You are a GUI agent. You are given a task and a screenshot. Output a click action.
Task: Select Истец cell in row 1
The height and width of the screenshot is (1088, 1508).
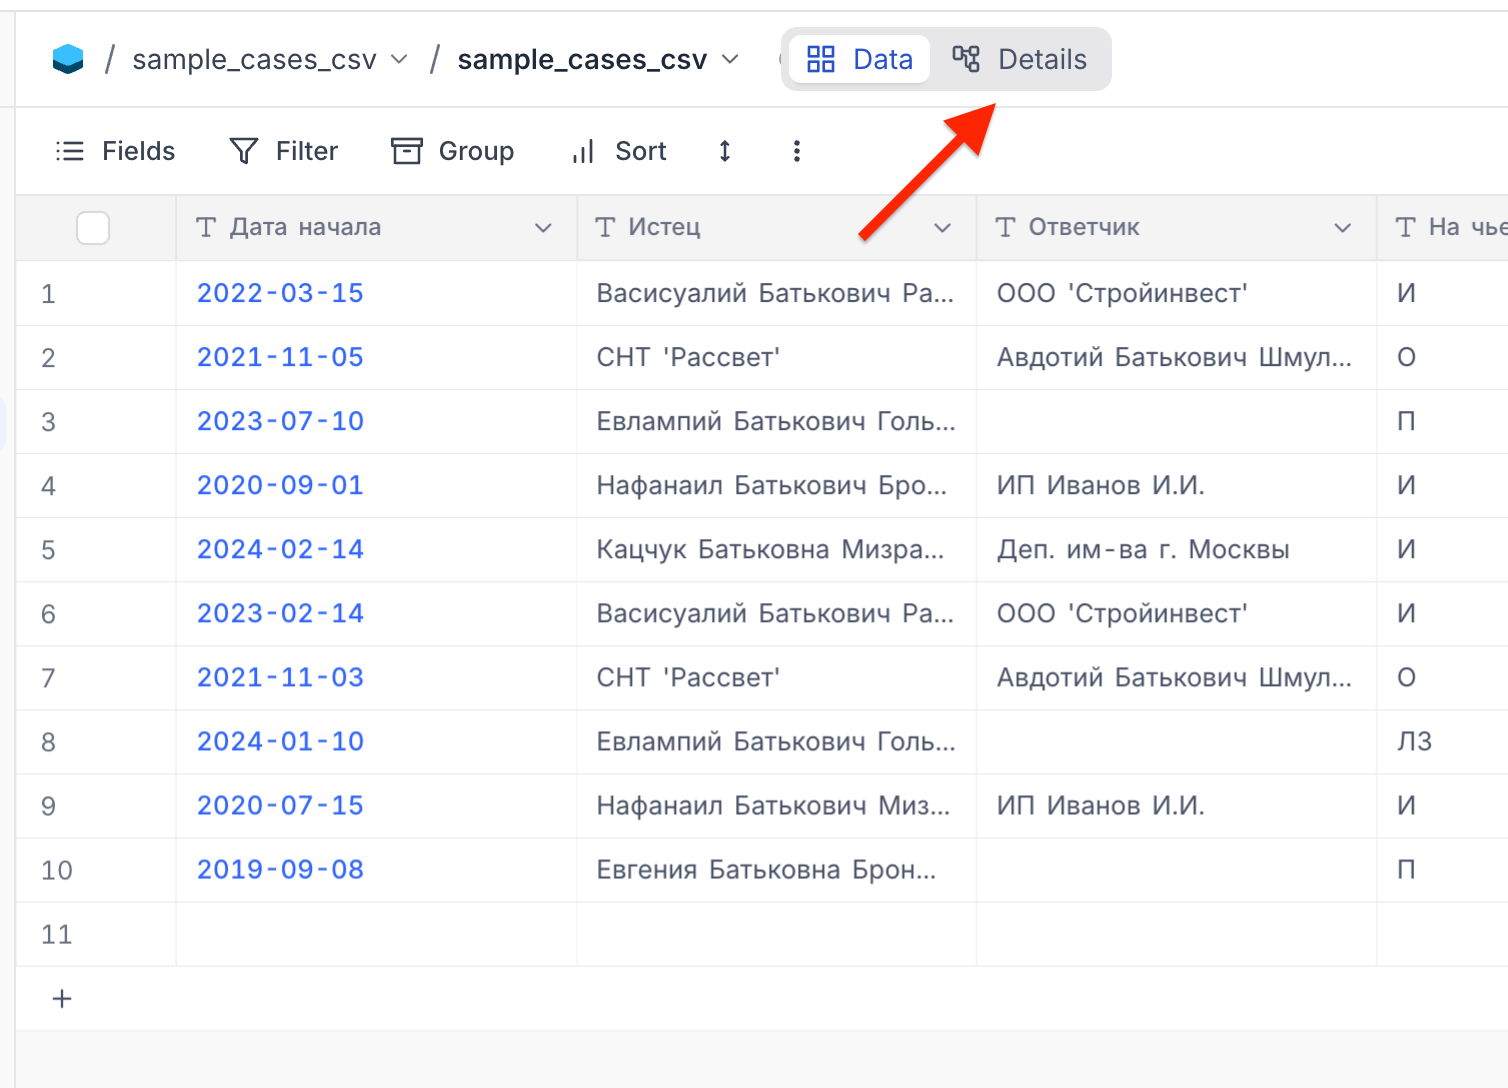777,293
